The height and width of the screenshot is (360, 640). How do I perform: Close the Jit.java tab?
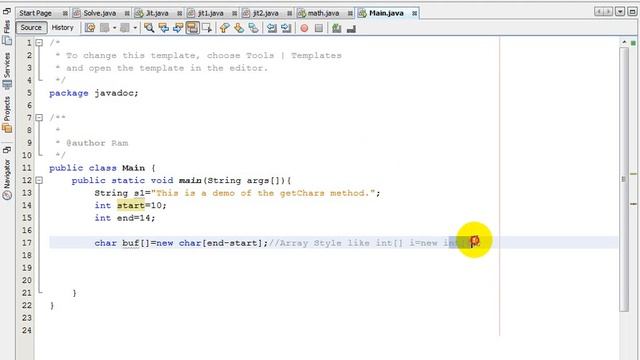[x=179, y=13]
